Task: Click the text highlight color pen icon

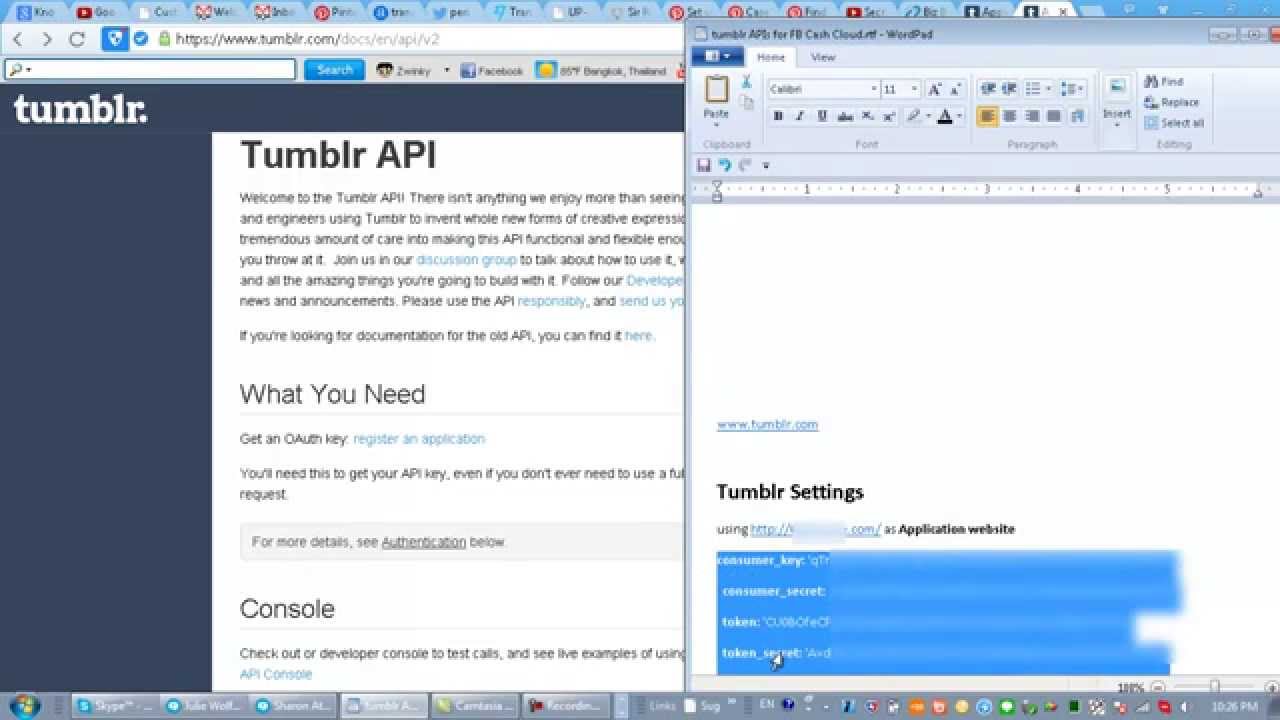Action: click(x=912, y=116)
